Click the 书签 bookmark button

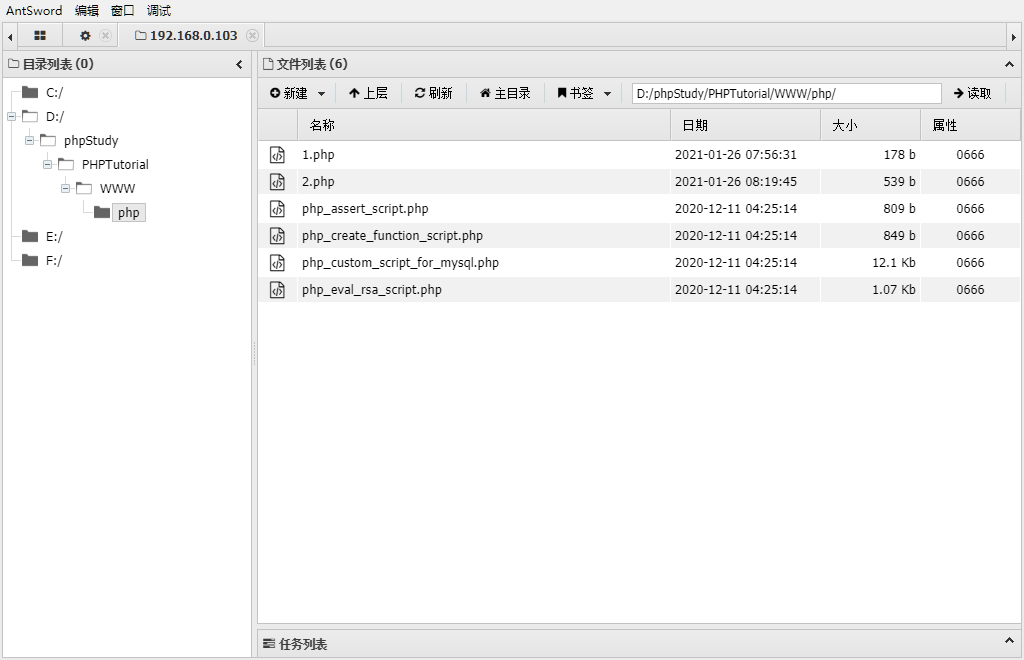pos(575,93)
